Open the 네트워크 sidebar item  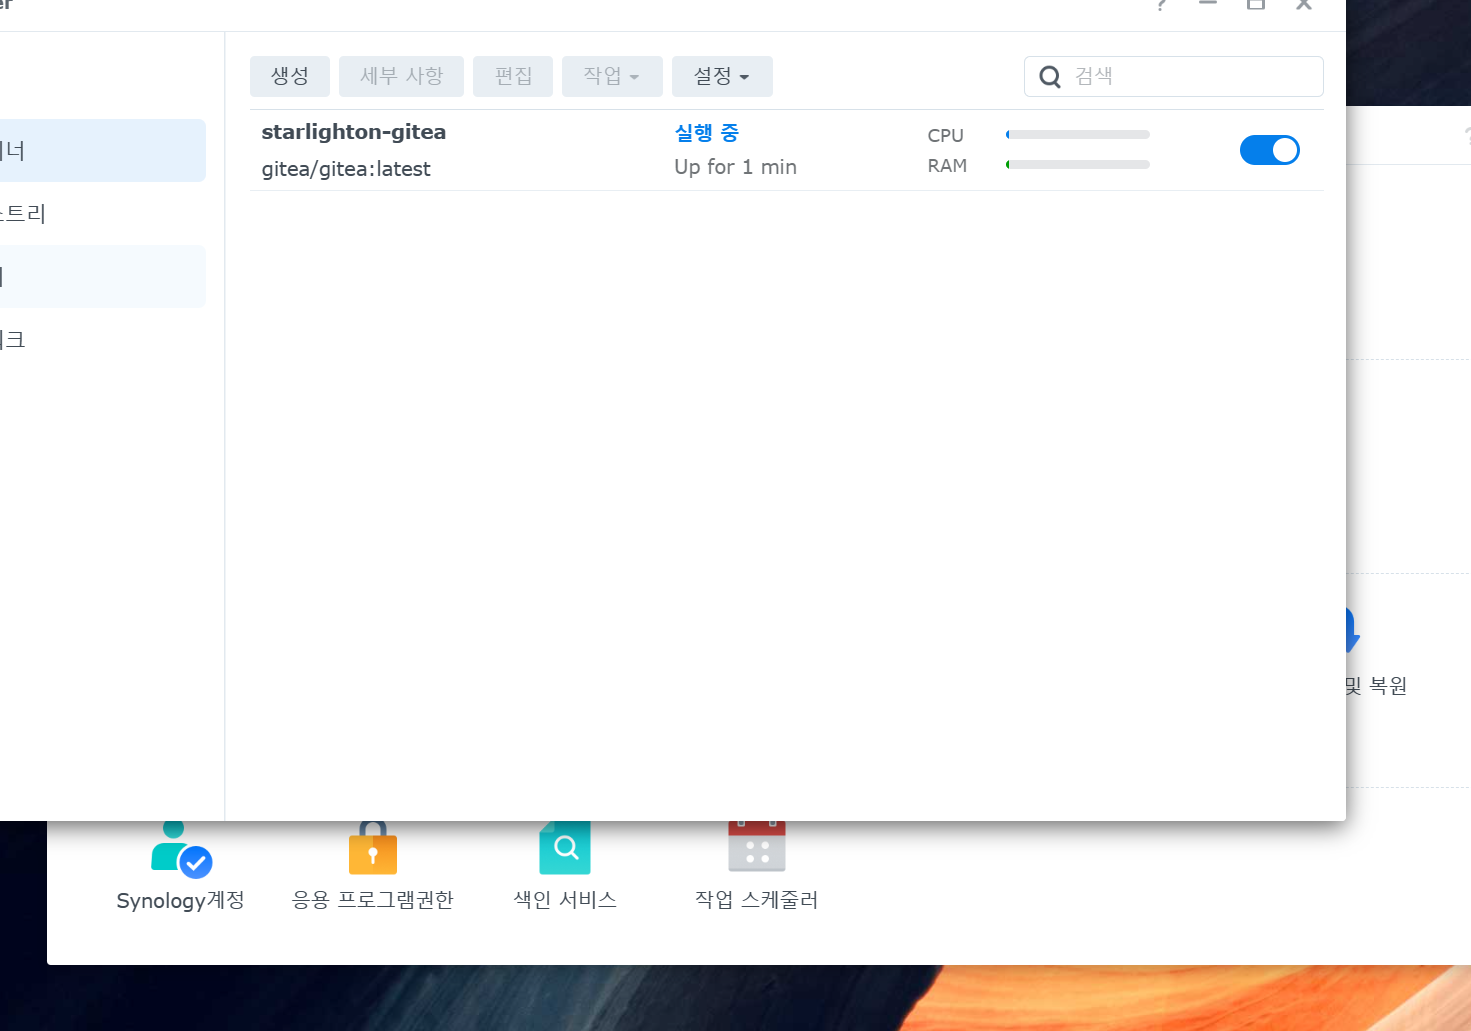[x=103, y=340]
